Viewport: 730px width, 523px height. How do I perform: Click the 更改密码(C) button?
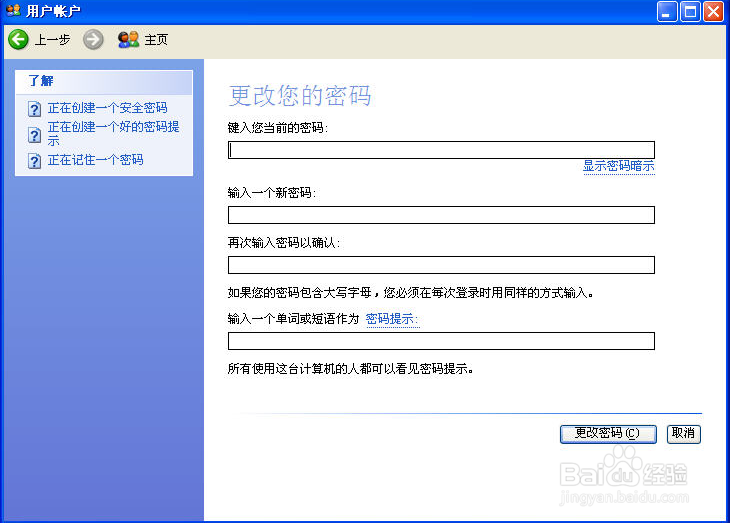(x=608, y=434)
